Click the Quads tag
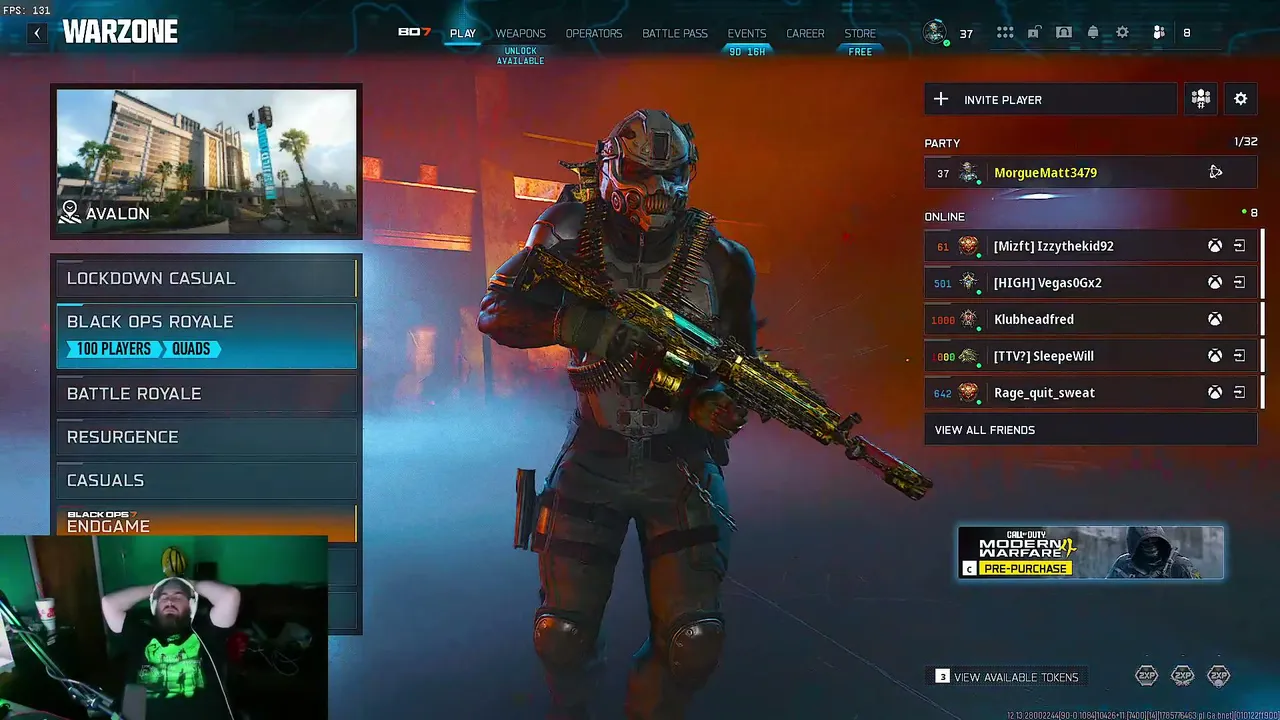The height and width of the screenshot is (720, 1280). 191,349
